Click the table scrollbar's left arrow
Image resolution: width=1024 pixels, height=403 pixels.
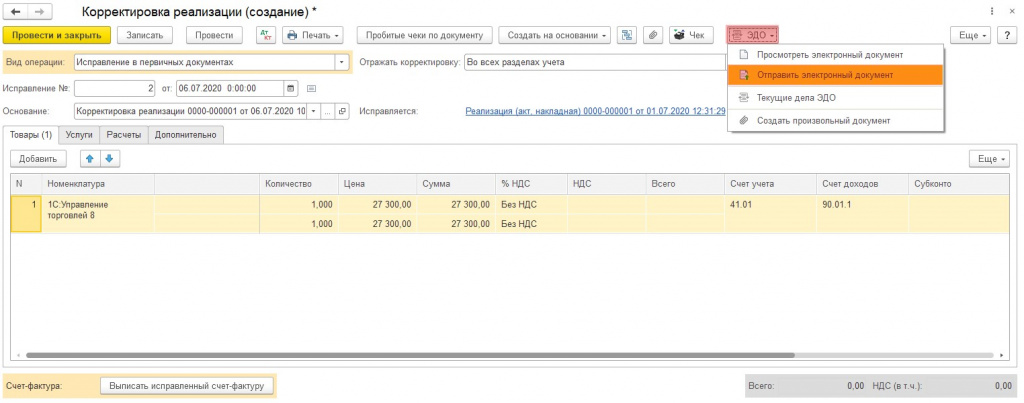(x=18, y=355)
